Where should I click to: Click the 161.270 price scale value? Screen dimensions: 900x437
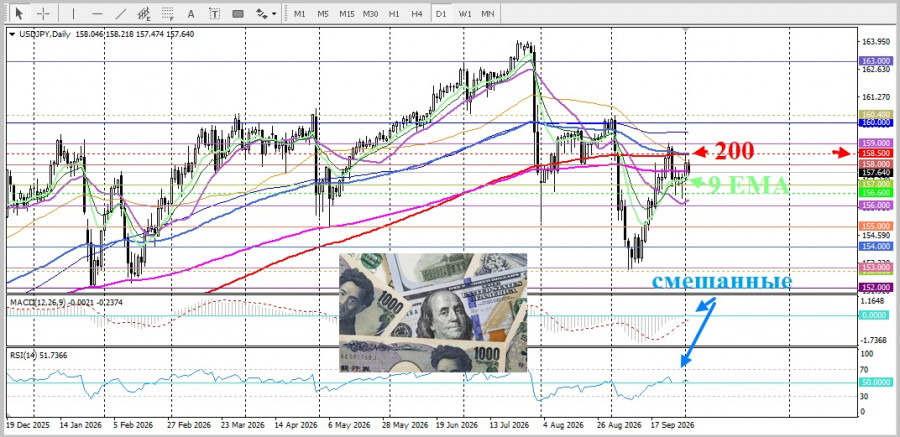875,97
